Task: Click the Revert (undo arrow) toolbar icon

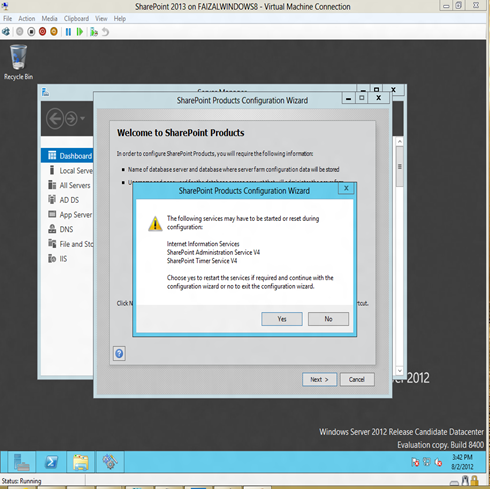Action: [x=105, y=32]
